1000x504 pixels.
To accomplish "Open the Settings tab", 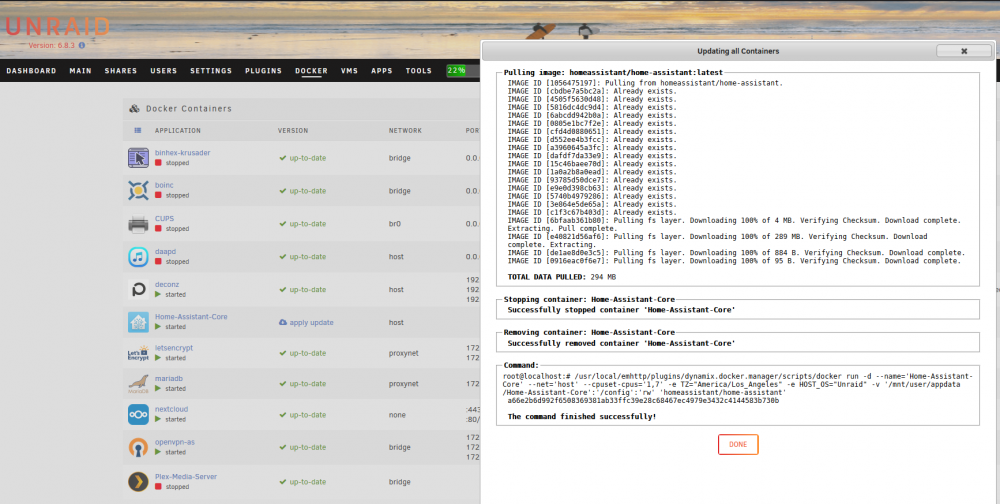I will coord(211,71).
